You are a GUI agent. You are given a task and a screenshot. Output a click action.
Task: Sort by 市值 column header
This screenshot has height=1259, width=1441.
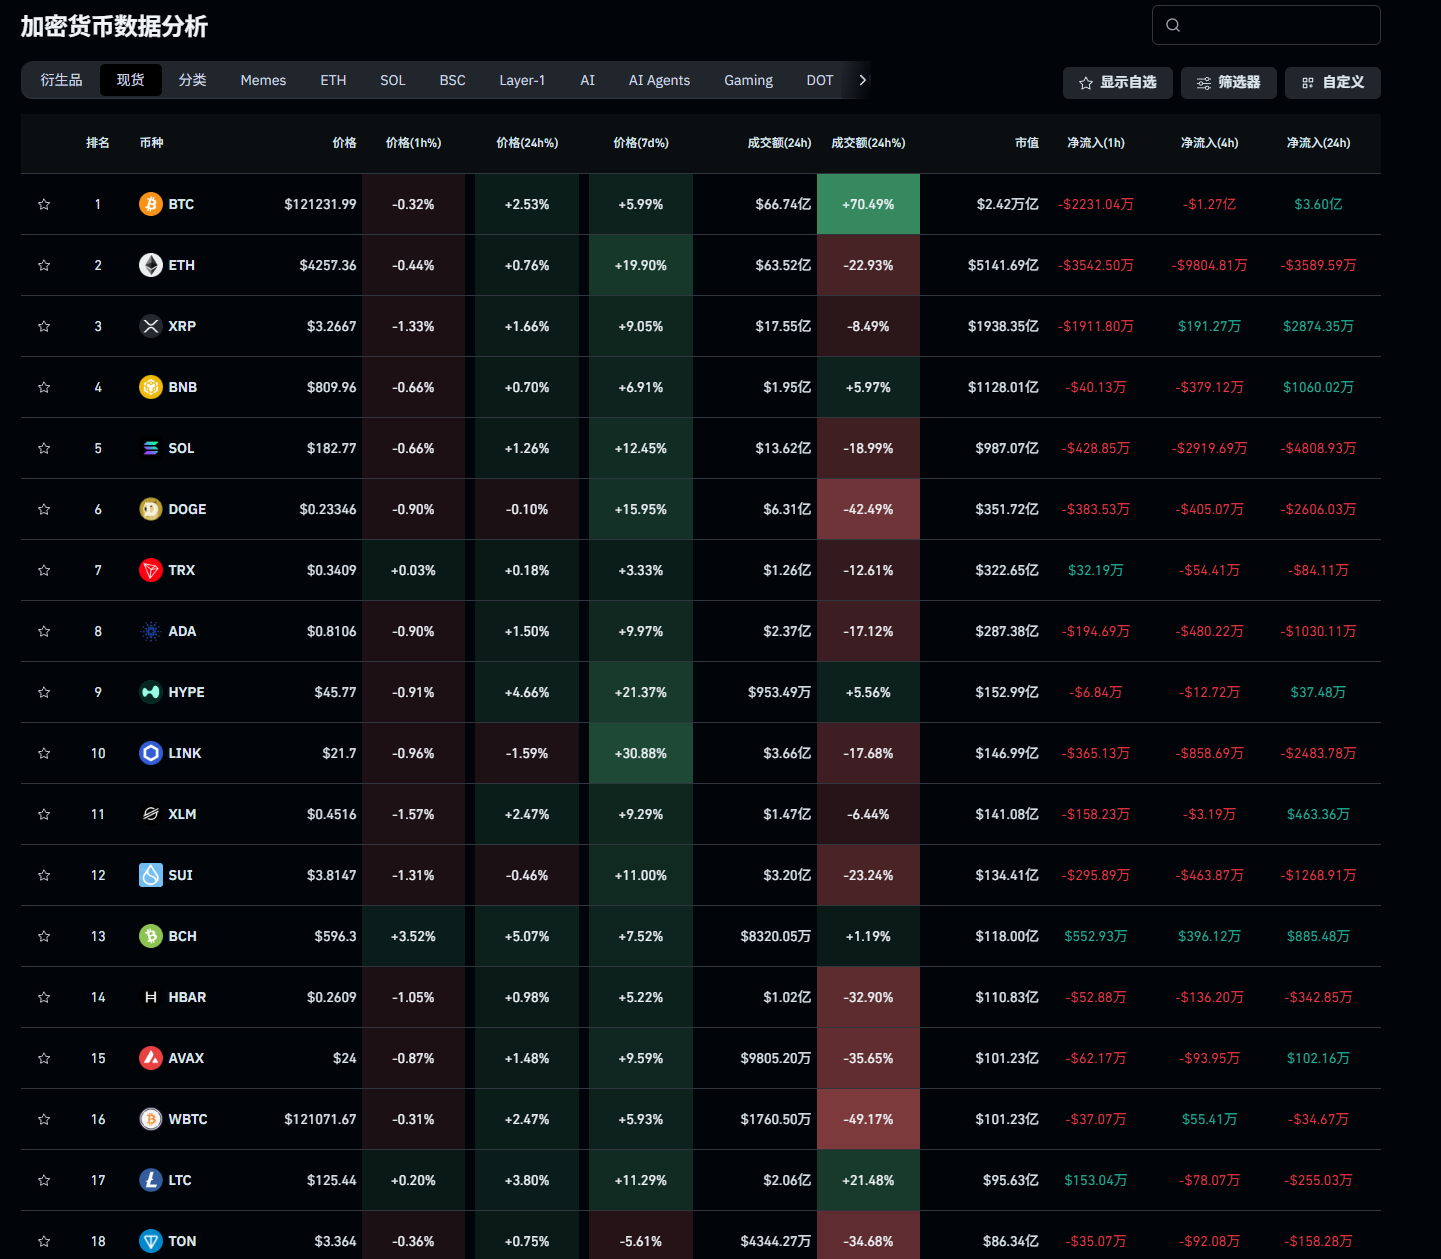pyautogui.click(x=1026, y=143)
